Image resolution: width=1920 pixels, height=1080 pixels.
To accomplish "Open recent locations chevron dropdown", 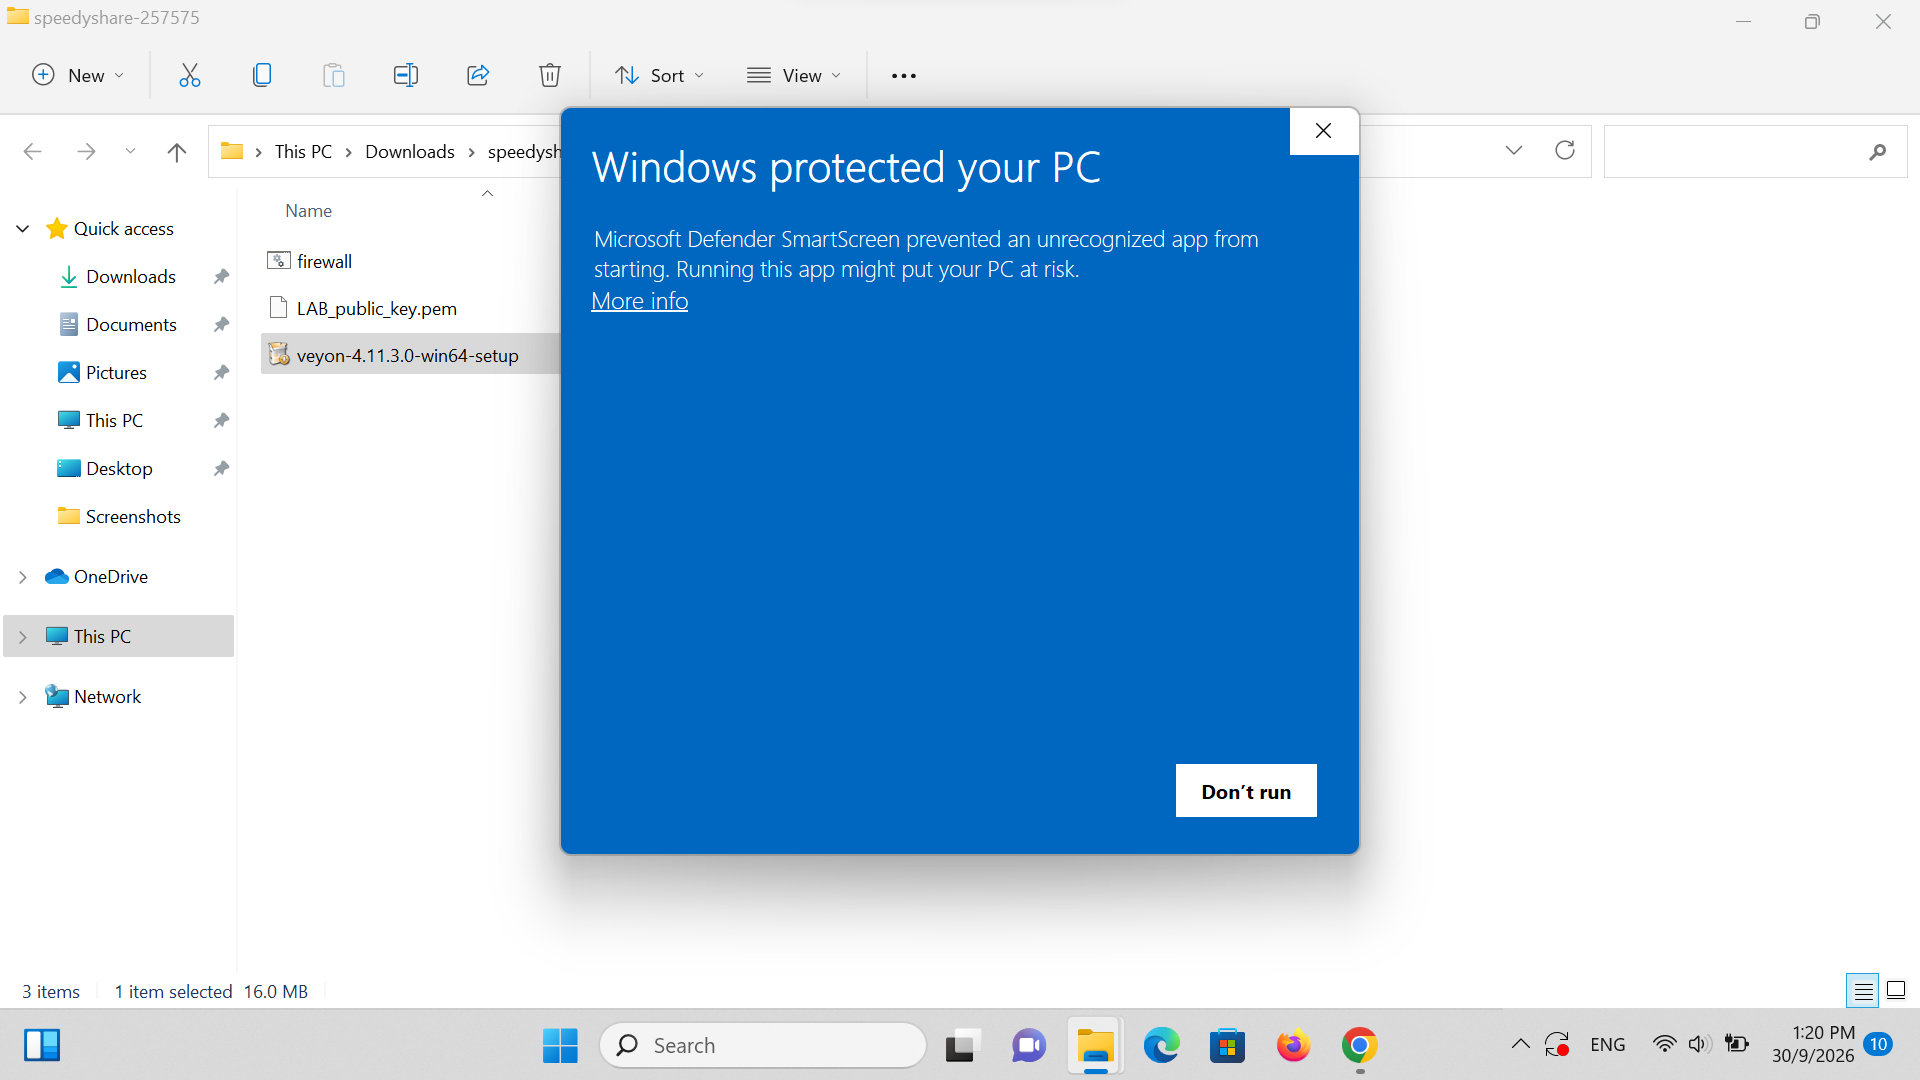I will [130, 151].
